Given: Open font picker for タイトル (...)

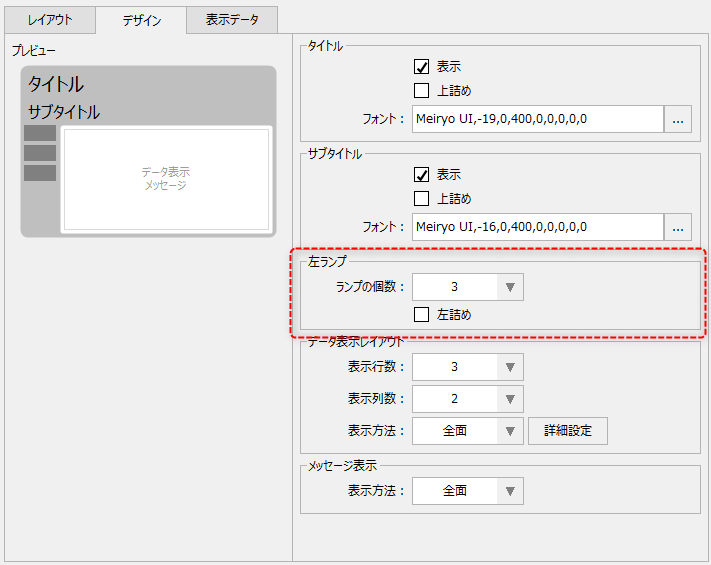Looking at the screenshot, I should [678, 119].
